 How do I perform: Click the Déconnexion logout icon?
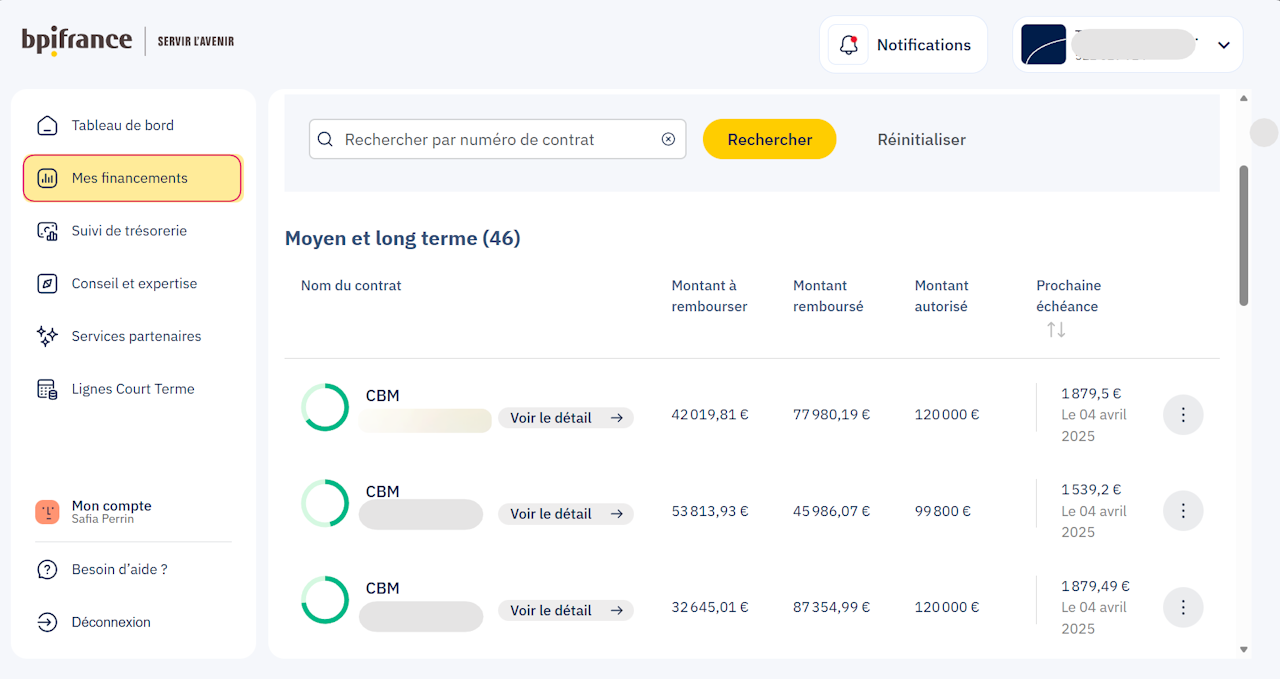[x=47, y=623]
